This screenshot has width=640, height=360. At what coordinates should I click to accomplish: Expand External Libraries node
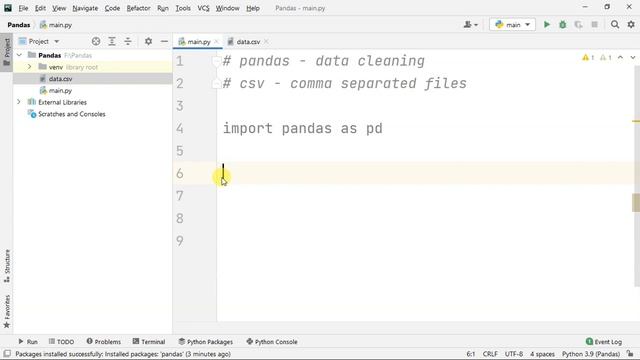click(x=19, y=102)
